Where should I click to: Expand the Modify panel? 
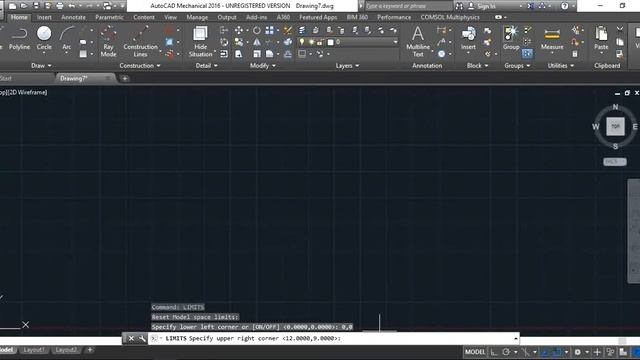(262, 65)
